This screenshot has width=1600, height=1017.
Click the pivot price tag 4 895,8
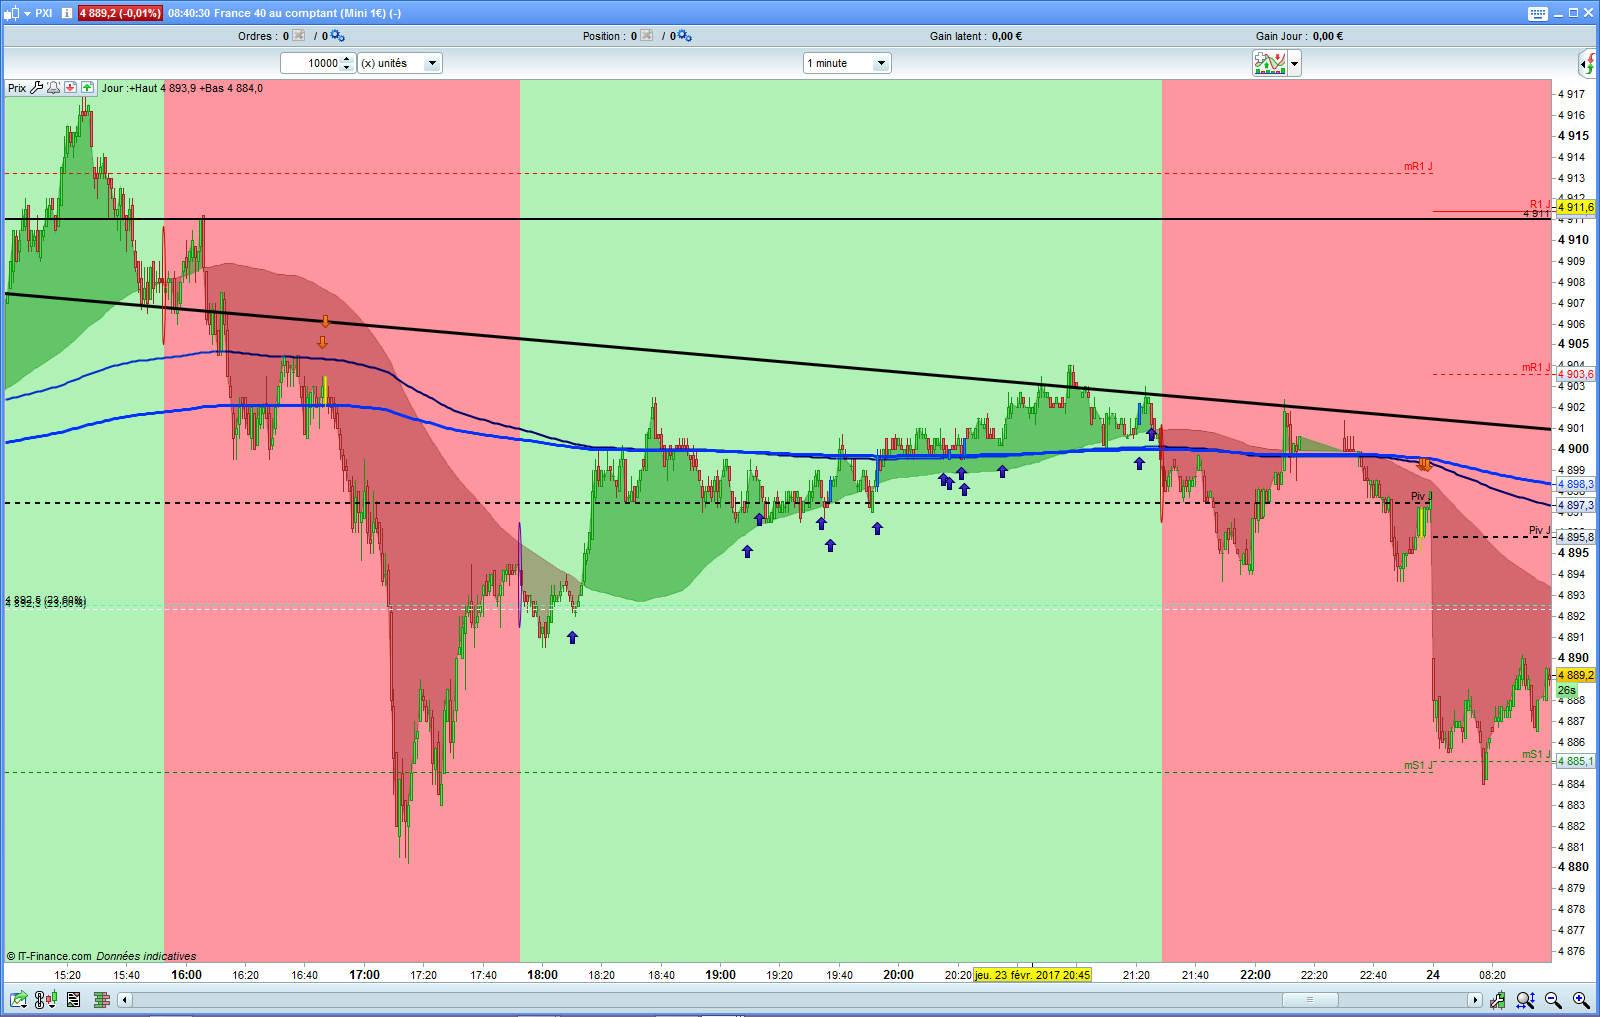coord(1576,537)
